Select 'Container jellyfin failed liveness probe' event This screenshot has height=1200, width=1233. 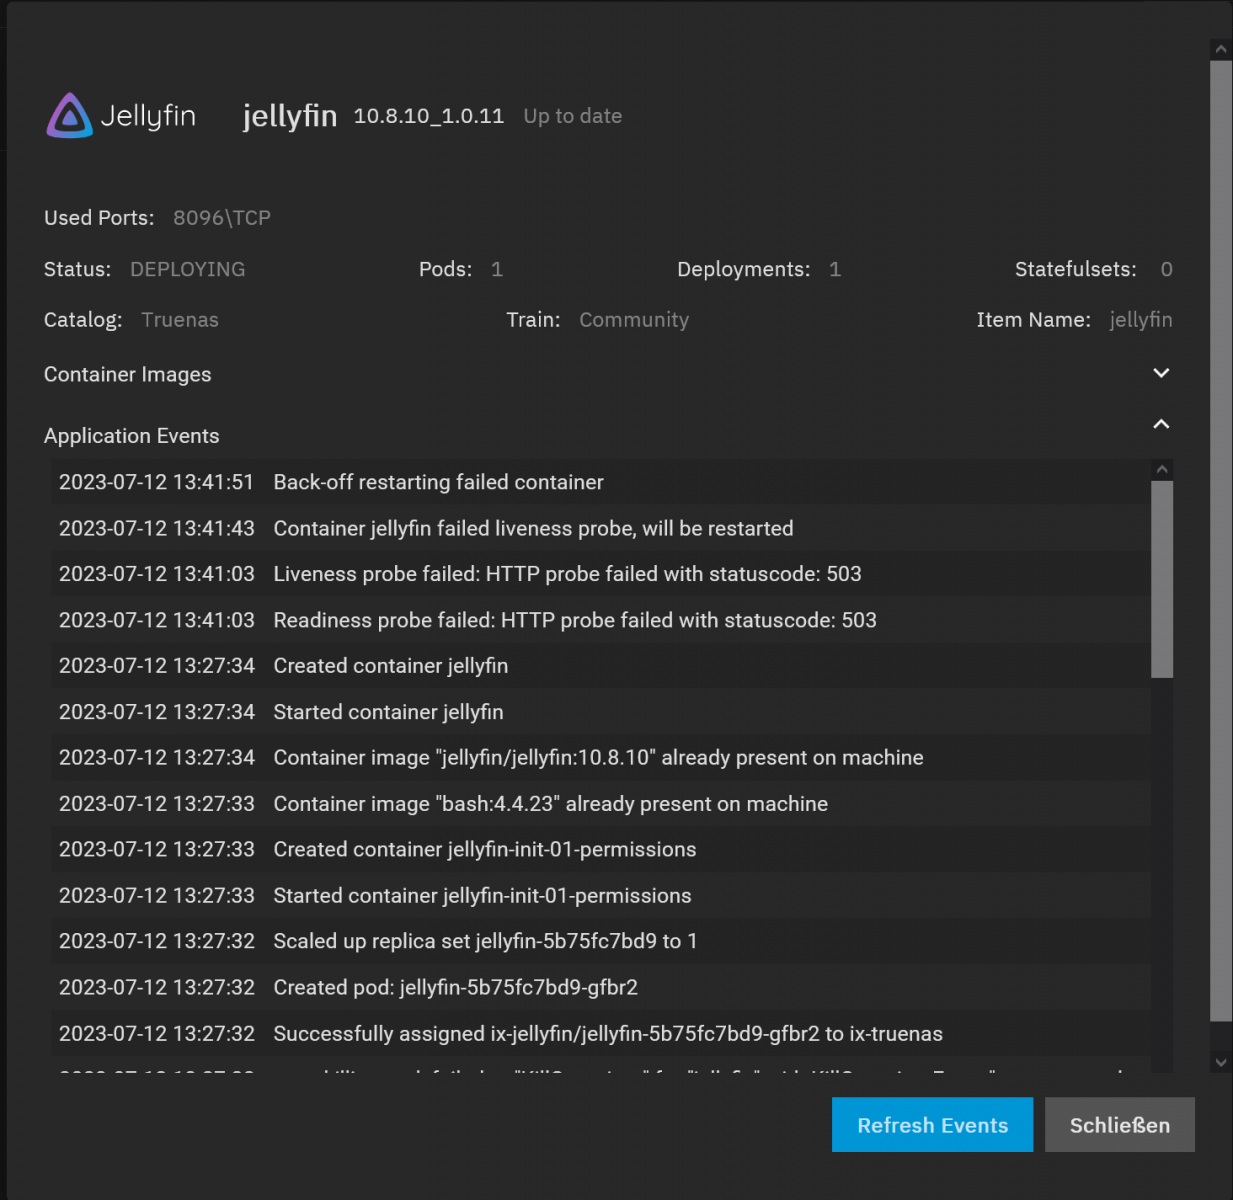600,528
